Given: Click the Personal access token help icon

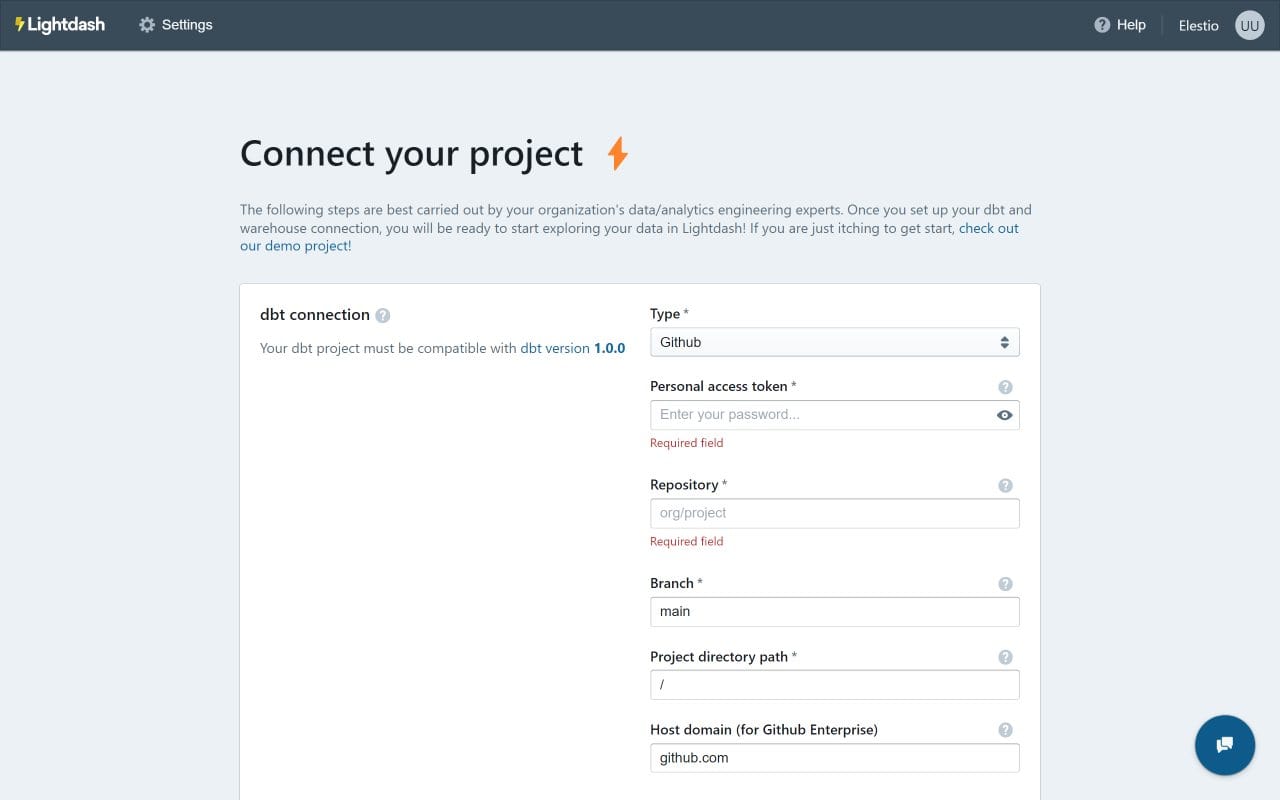Looking at the screenshot, I should (1005, 386).
